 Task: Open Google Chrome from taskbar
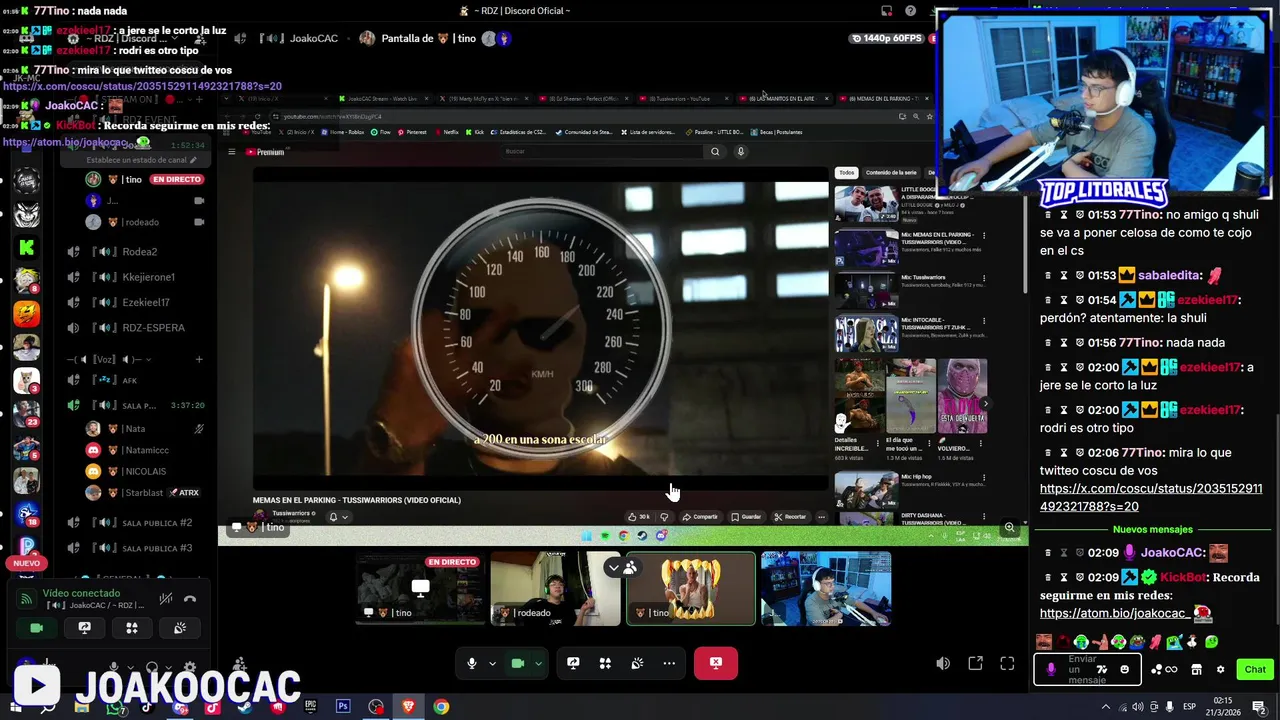tap(441, 707)
